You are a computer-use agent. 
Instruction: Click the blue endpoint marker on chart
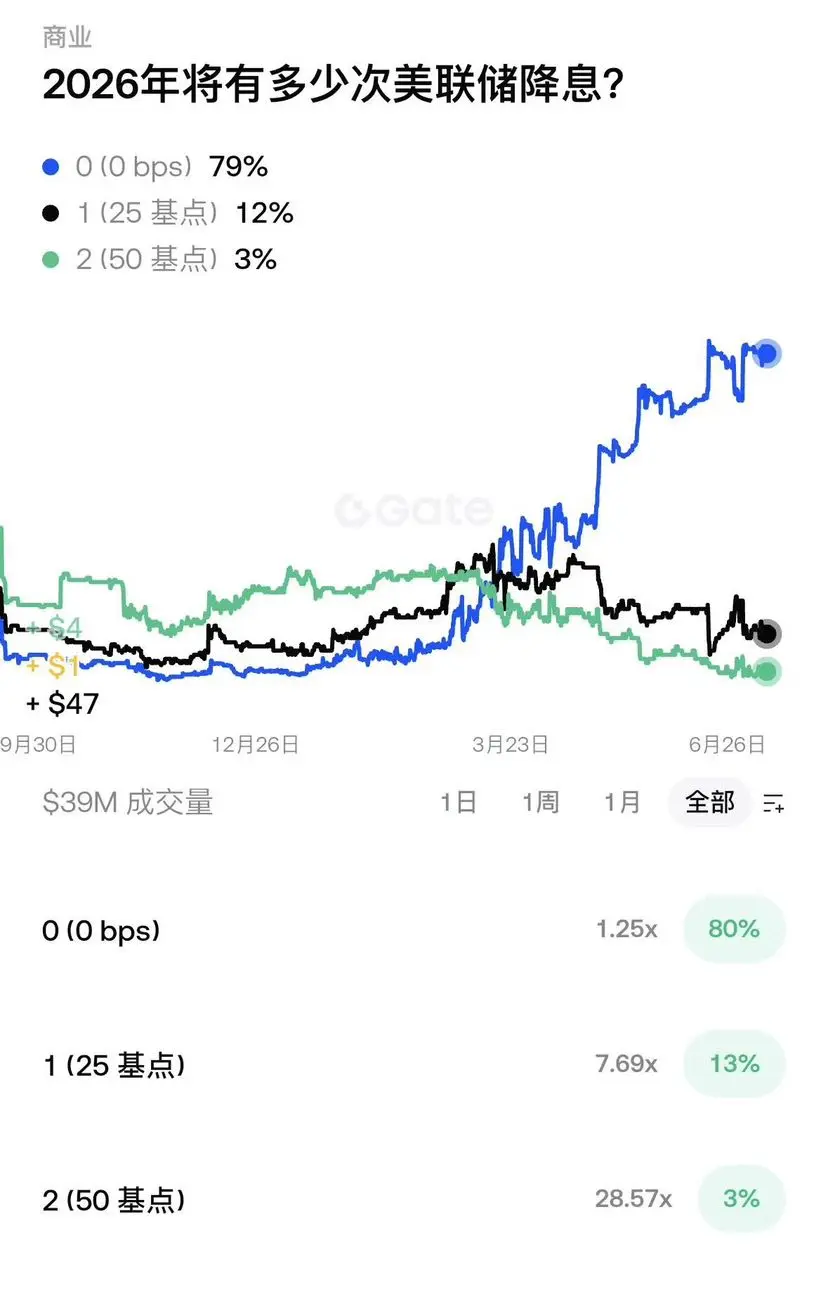(x=767, y=353)
